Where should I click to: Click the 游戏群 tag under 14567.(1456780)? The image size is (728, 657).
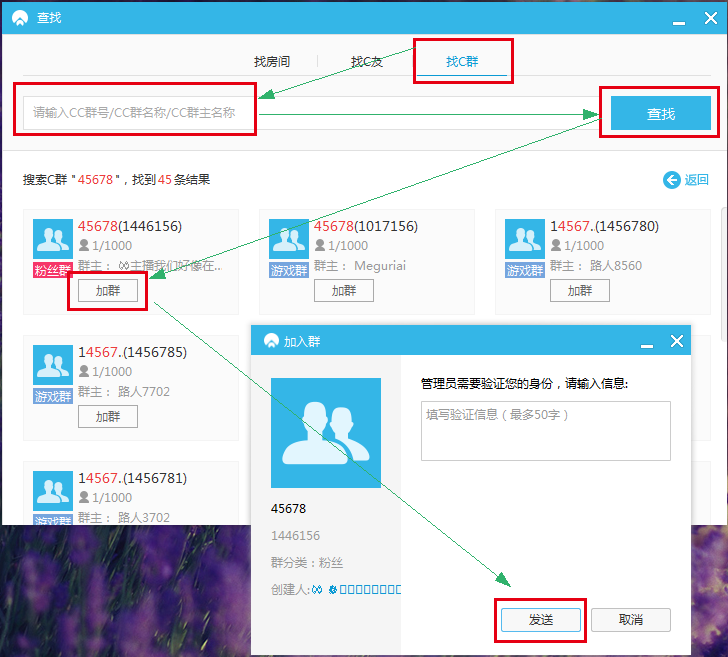[525, 270]
